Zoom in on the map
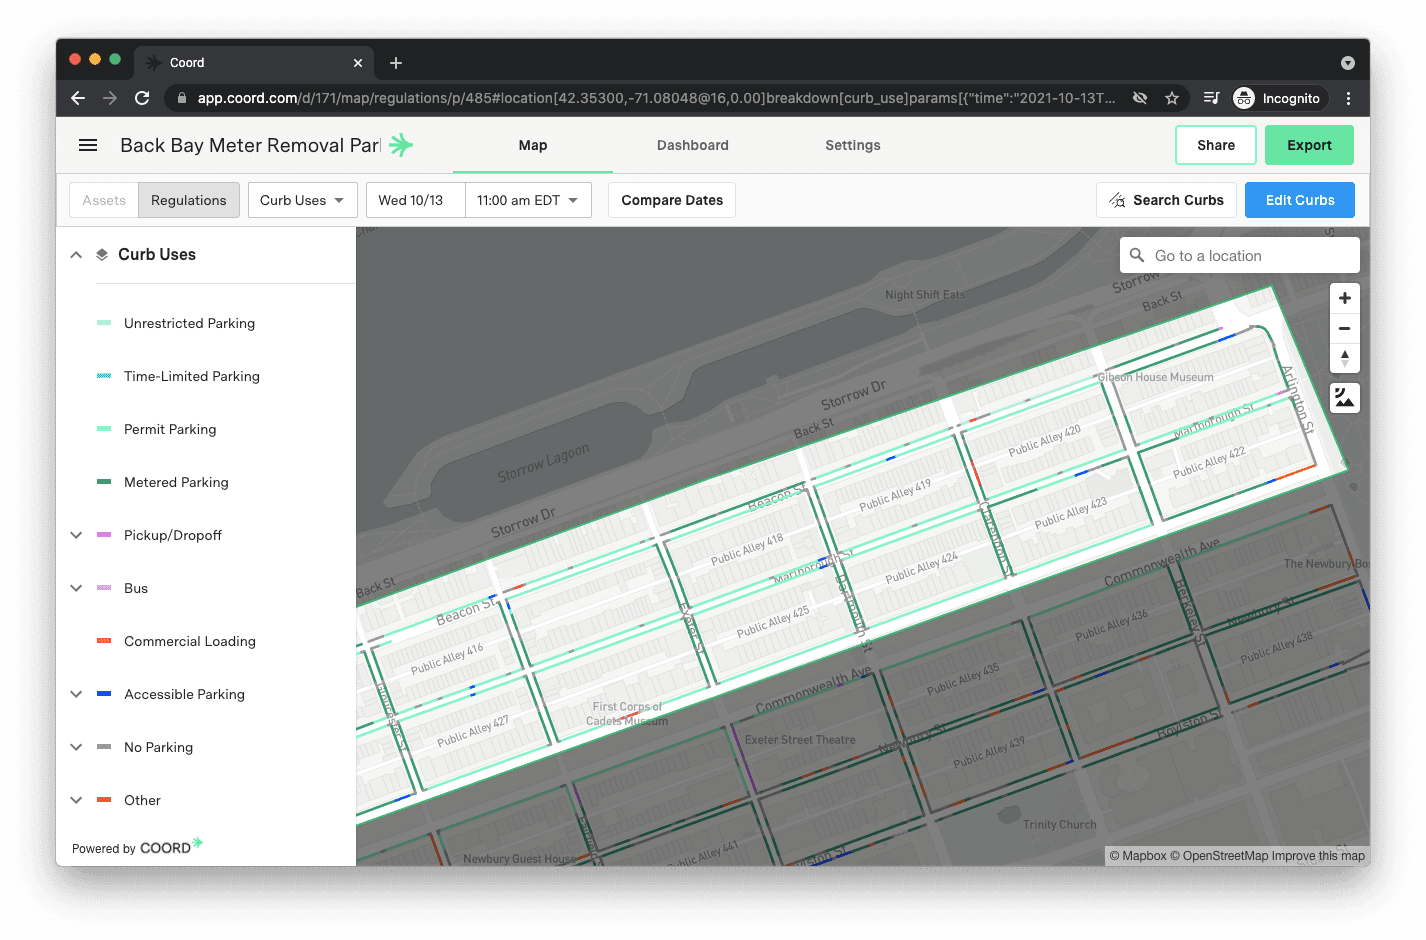The image size is (1426, 940). point(1345,298)
